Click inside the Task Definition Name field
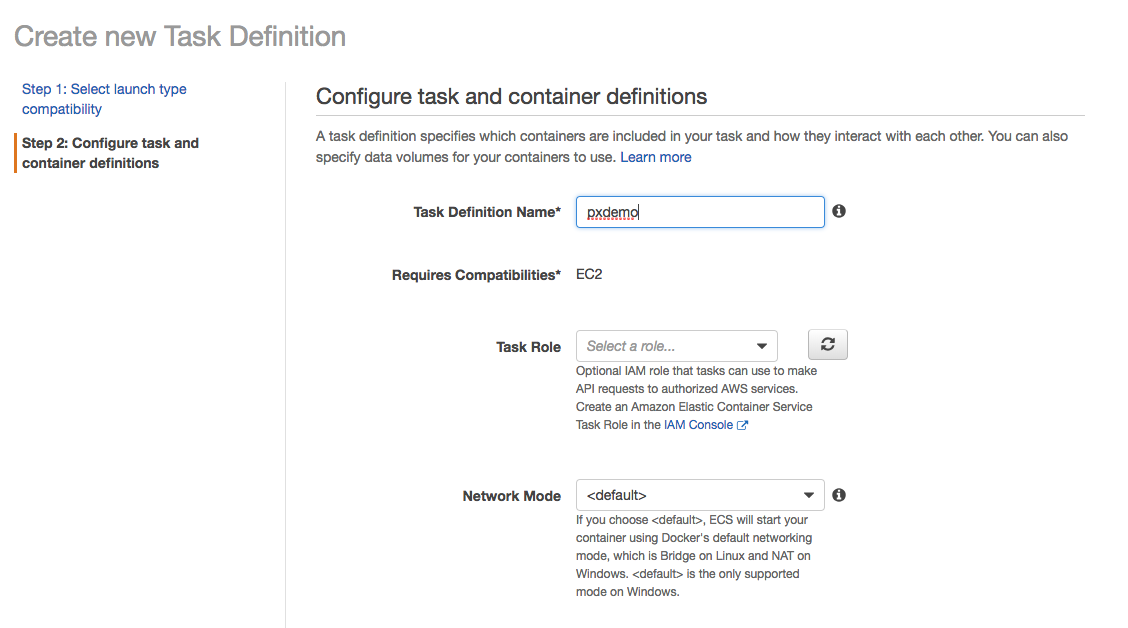Screen dimensions: 1128x628 (700, 211)
